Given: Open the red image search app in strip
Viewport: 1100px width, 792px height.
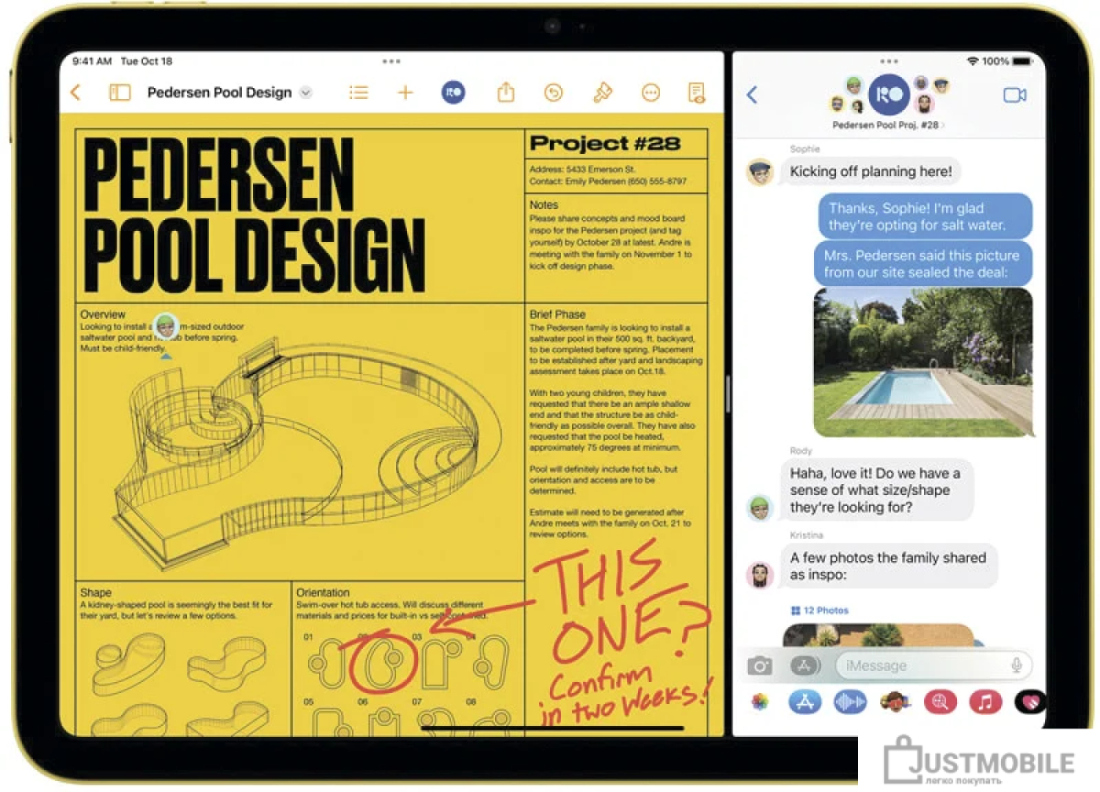Looking at the screenshot, I should click(940, 702).
